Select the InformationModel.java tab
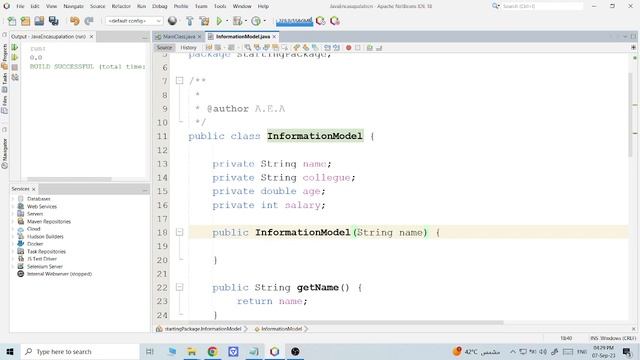This screenshot has width=640, height=360. [x=243, y=37]
